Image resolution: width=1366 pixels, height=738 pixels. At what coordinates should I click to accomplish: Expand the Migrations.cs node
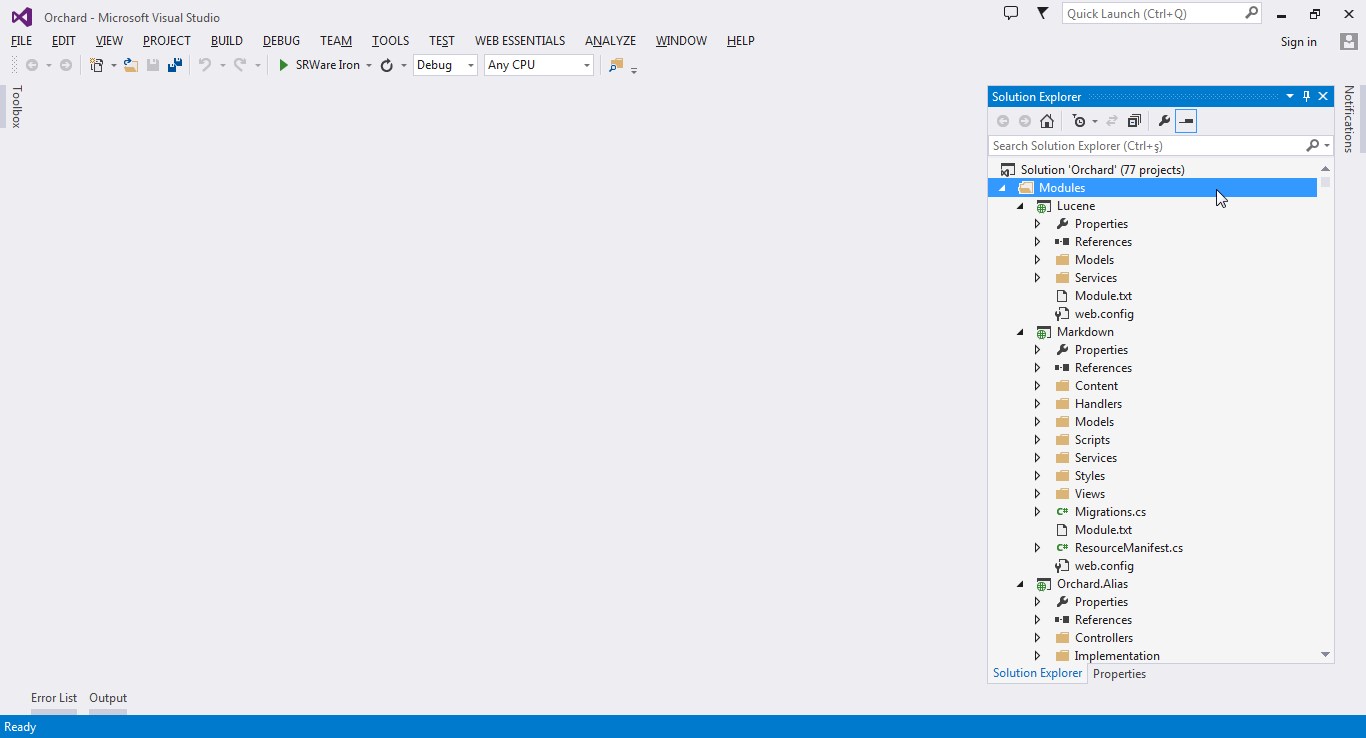pos(1038,512)
